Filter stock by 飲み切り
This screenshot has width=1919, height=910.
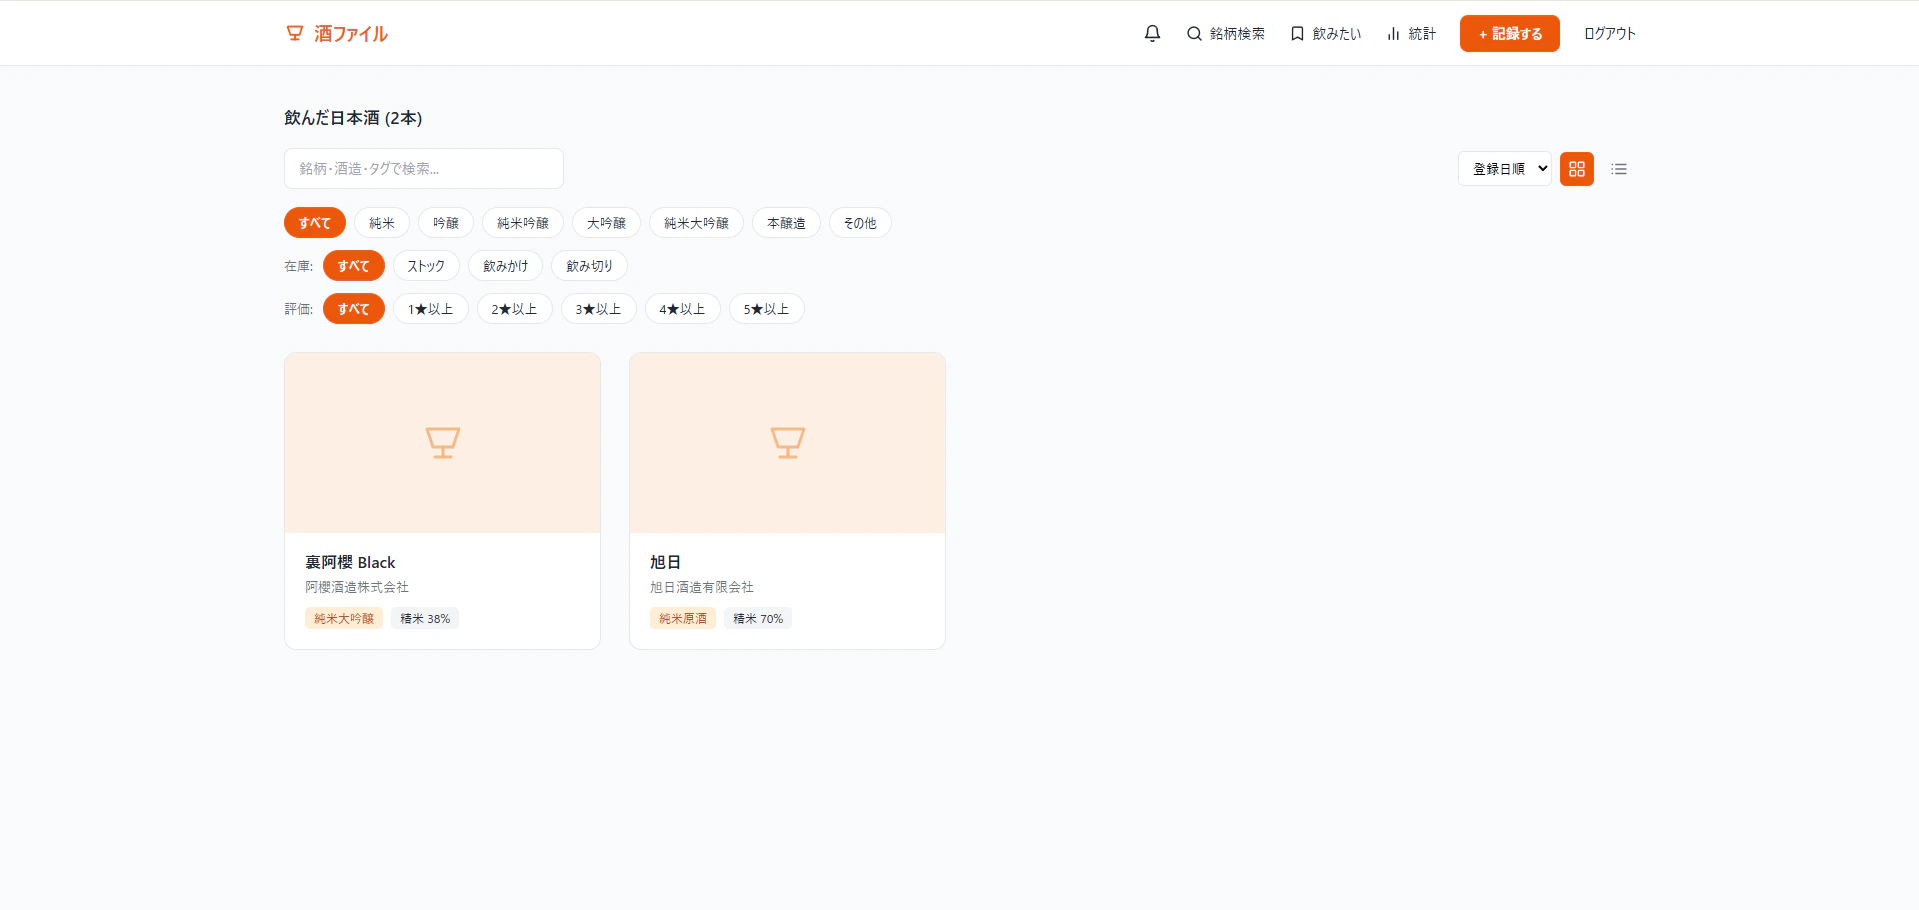[589, 265]
